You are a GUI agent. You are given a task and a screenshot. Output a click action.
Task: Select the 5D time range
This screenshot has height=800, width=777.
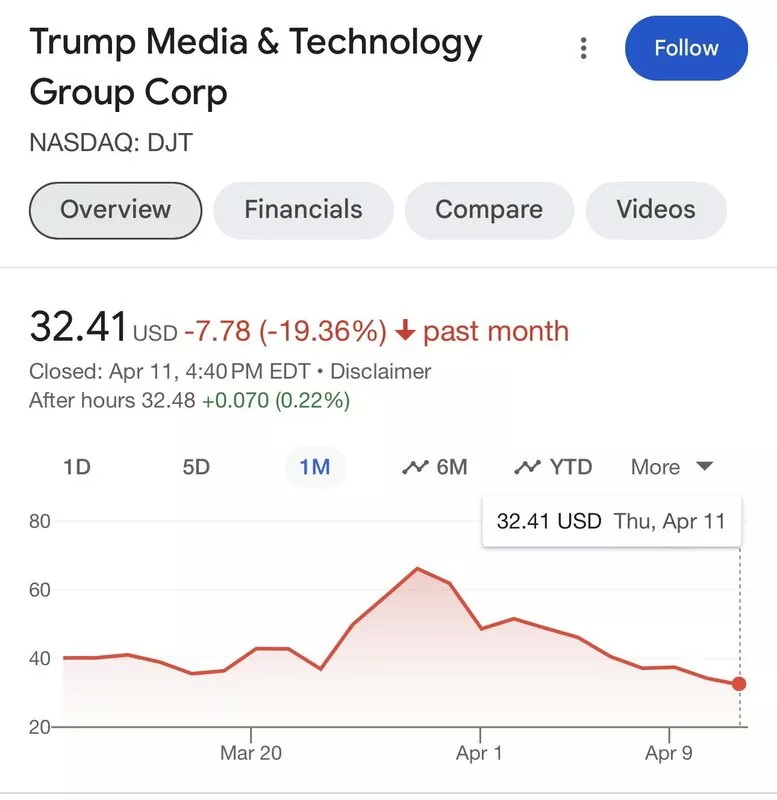pyautogui.click(x=196, y=467)
